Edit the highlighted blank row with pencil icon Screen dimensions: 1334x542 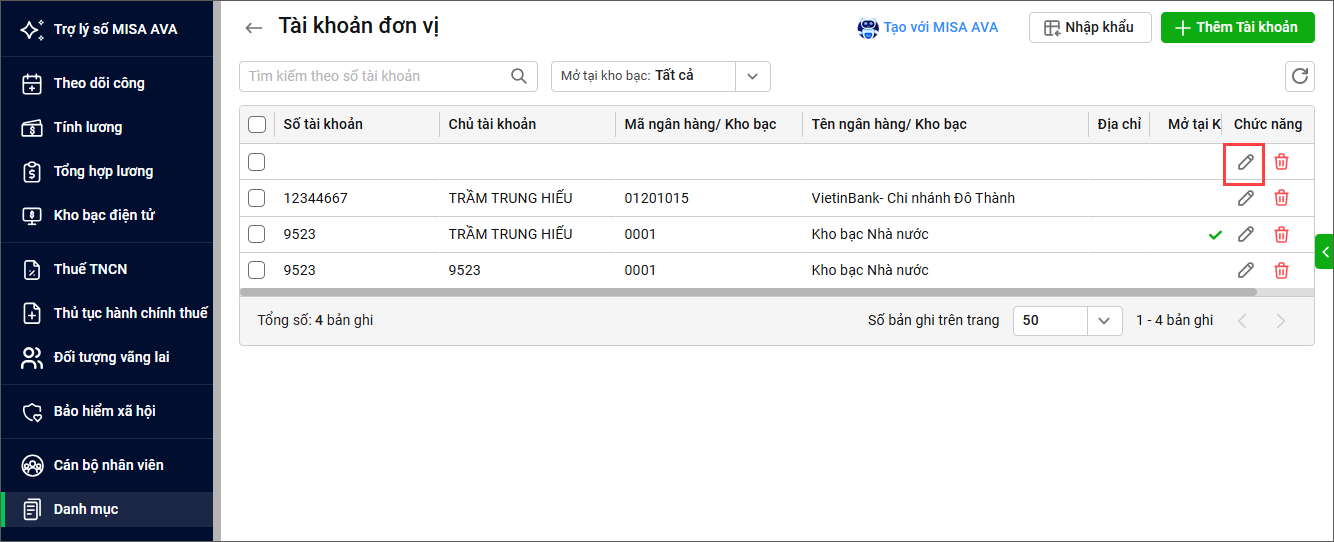point(1245,162)
